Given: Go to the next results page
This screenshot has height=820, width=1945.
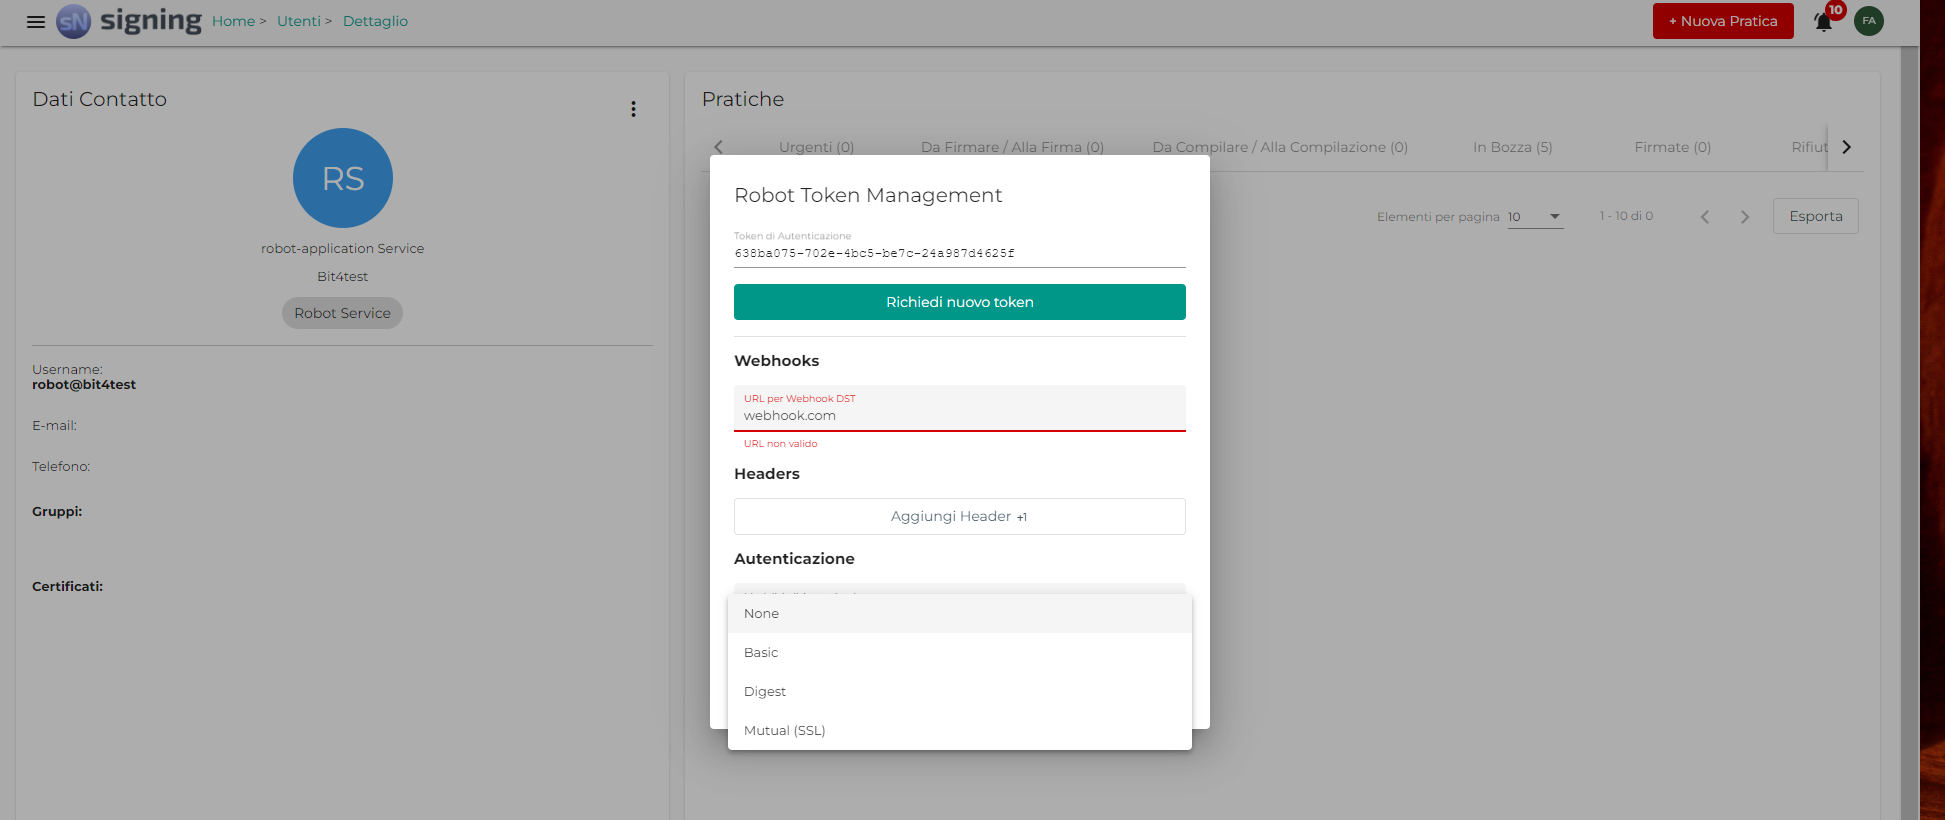Looking at the screenshot, I should (x=1744, y=217).
